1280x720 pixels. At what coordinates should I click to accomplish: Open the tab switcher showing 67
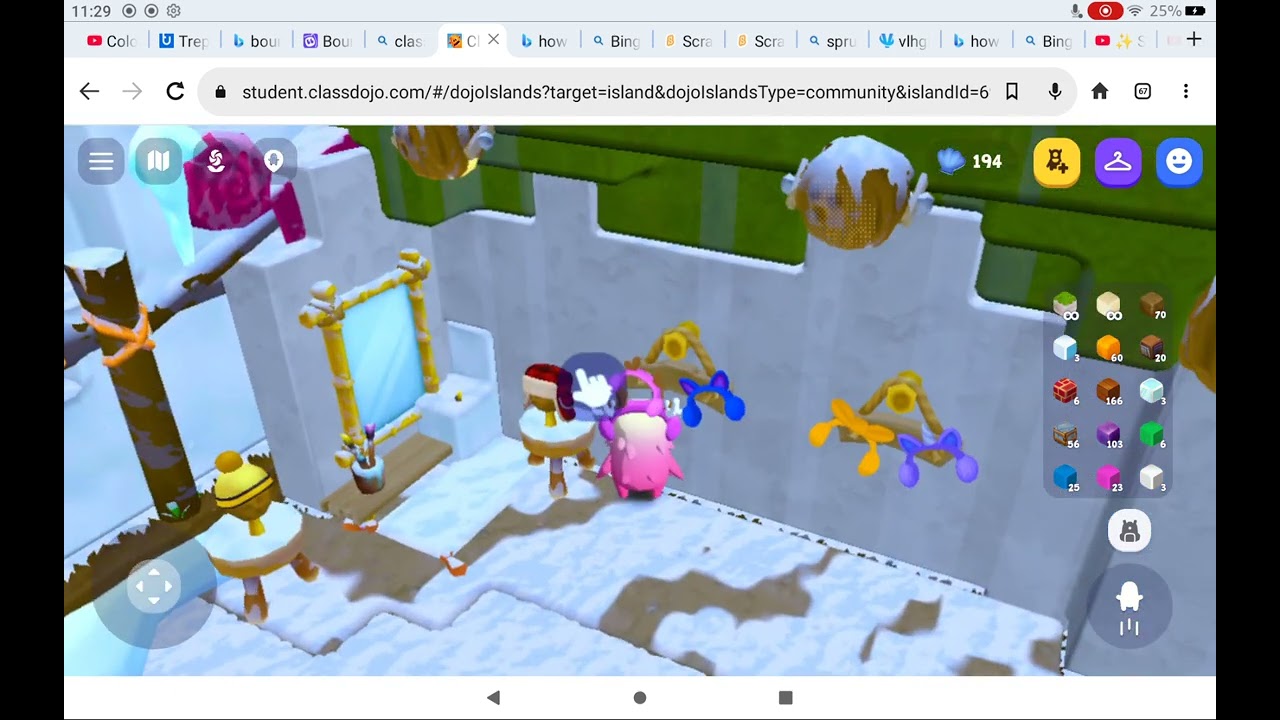tap(1143, 91)
